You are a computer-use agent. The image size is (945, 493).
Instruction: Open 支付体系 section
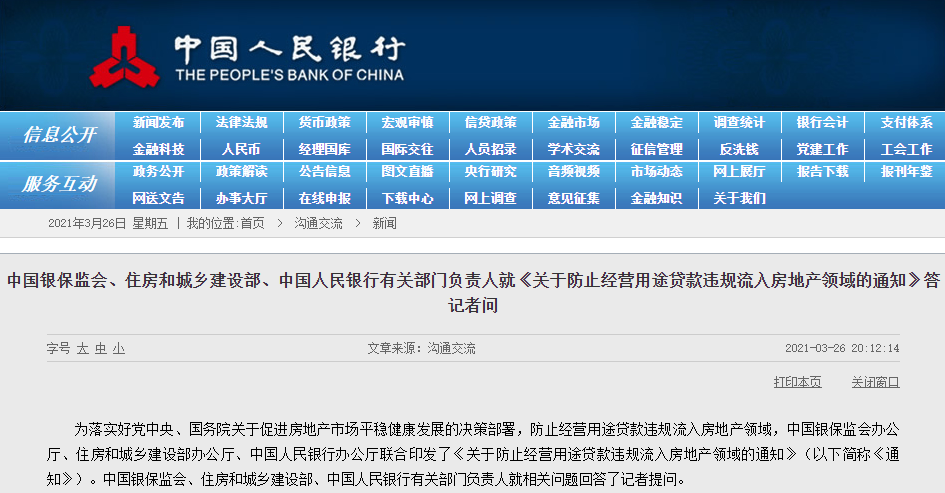pos(906,122)
